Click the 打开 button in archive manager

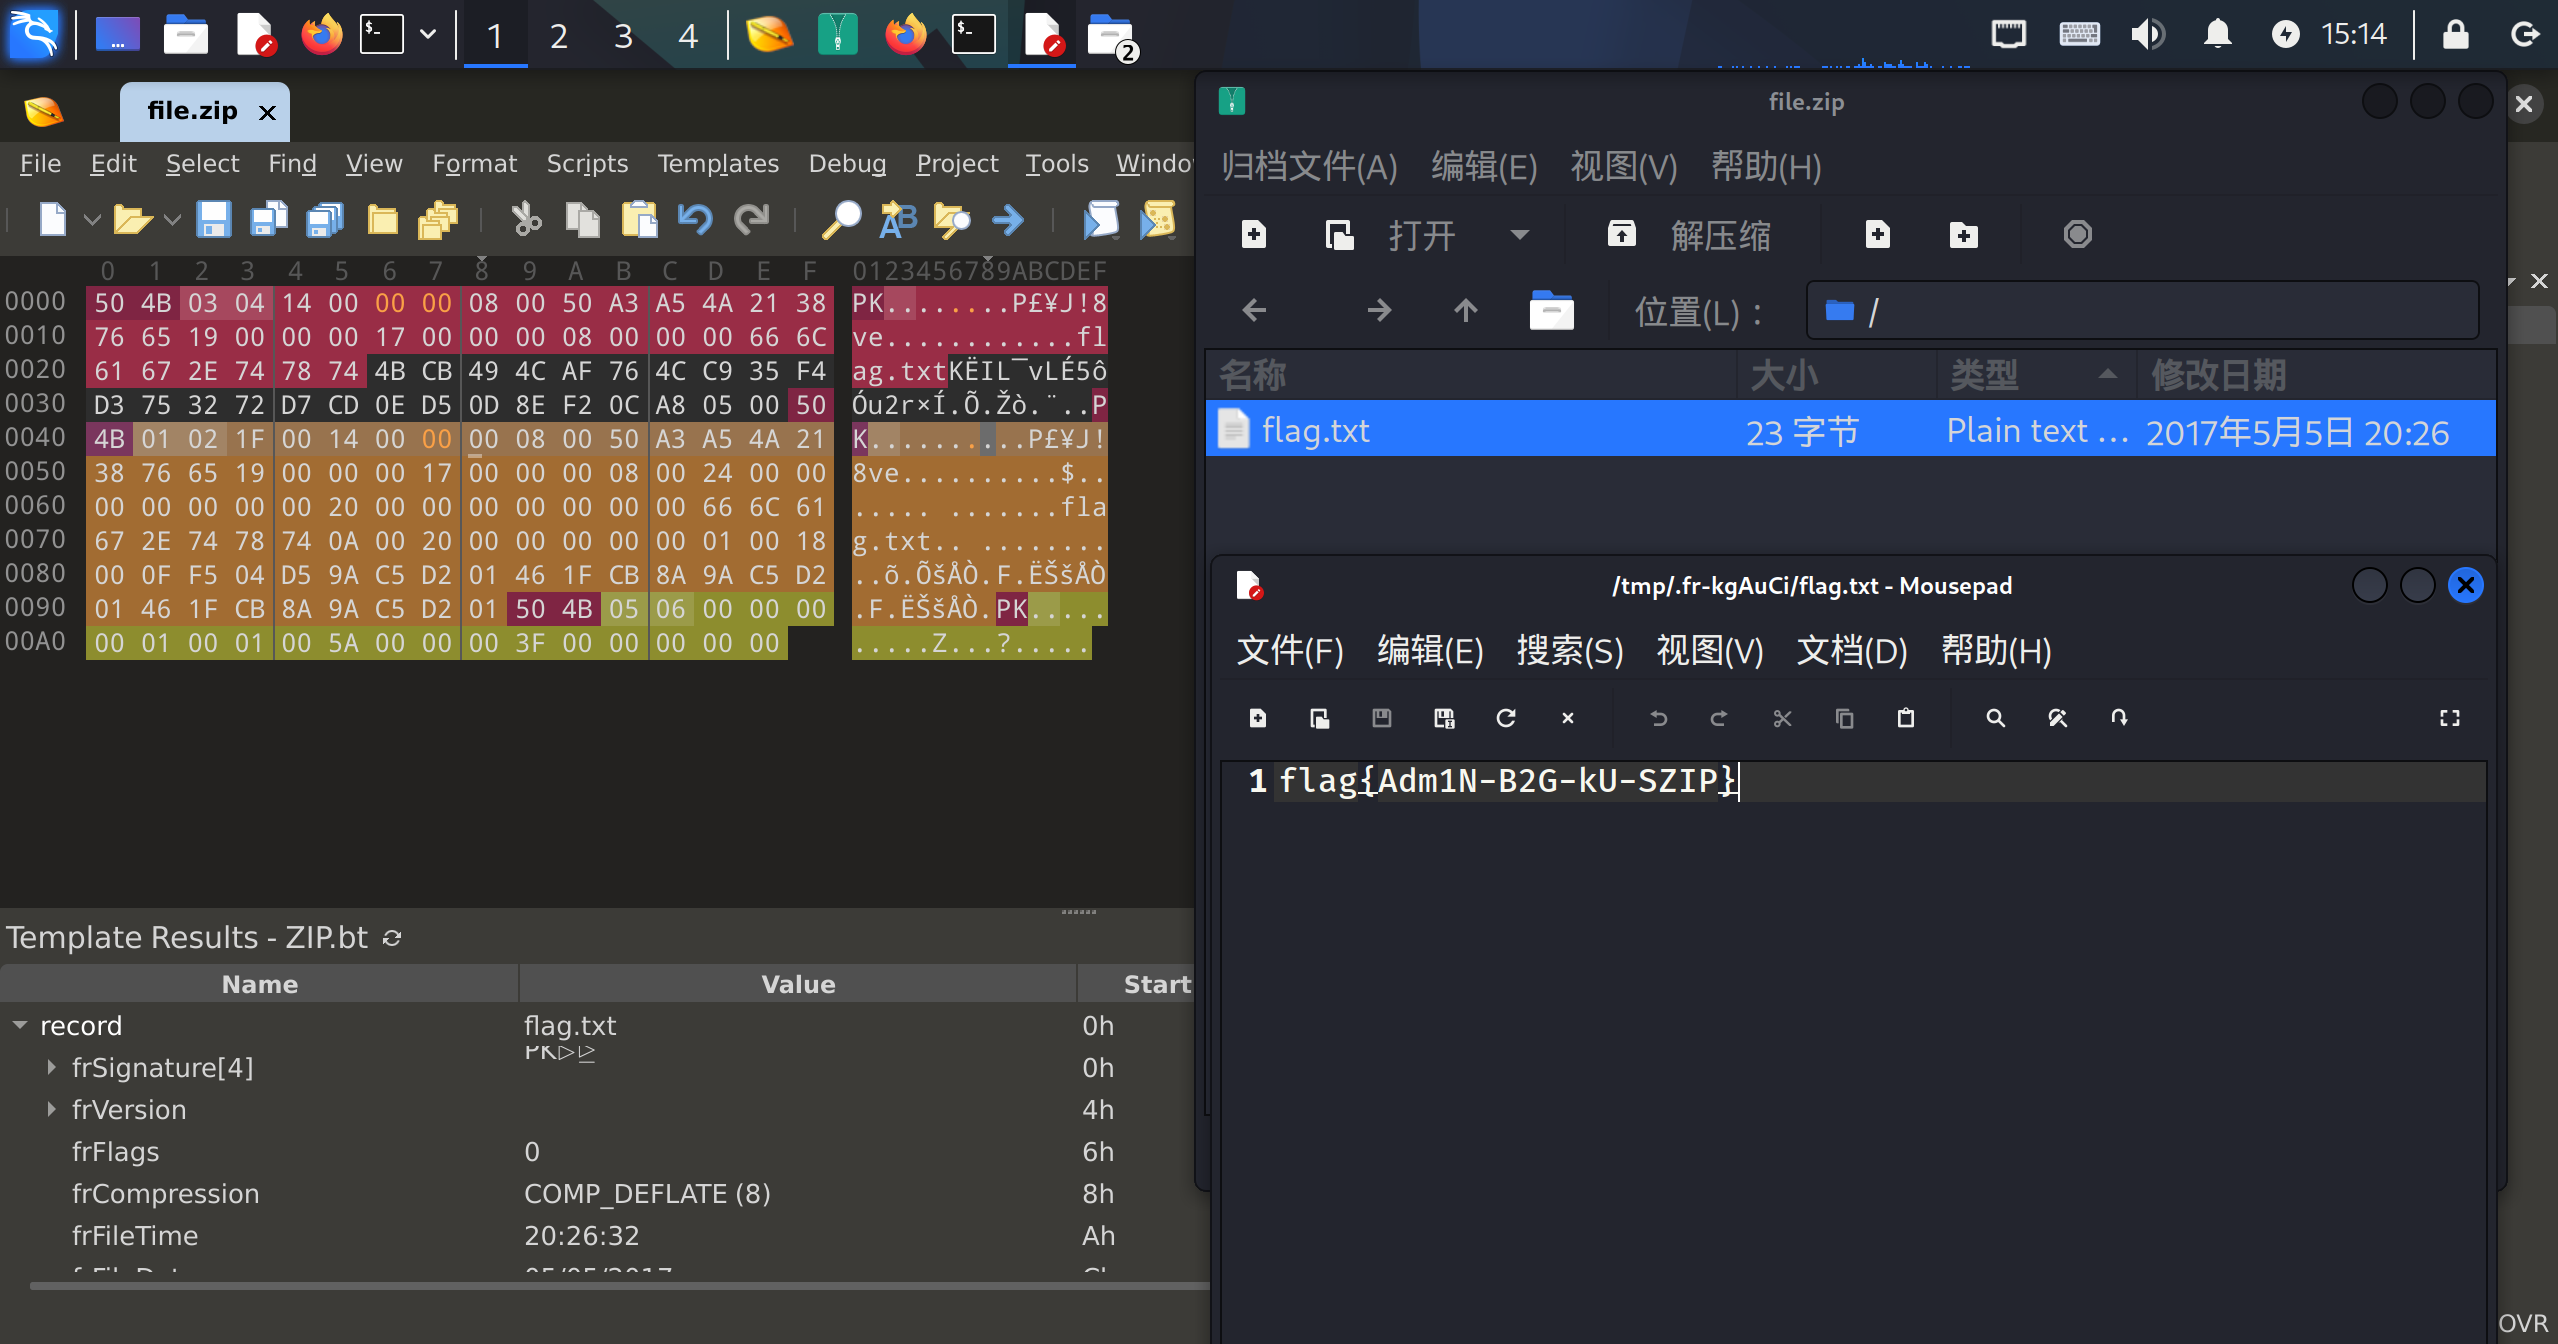(1421, 235)
